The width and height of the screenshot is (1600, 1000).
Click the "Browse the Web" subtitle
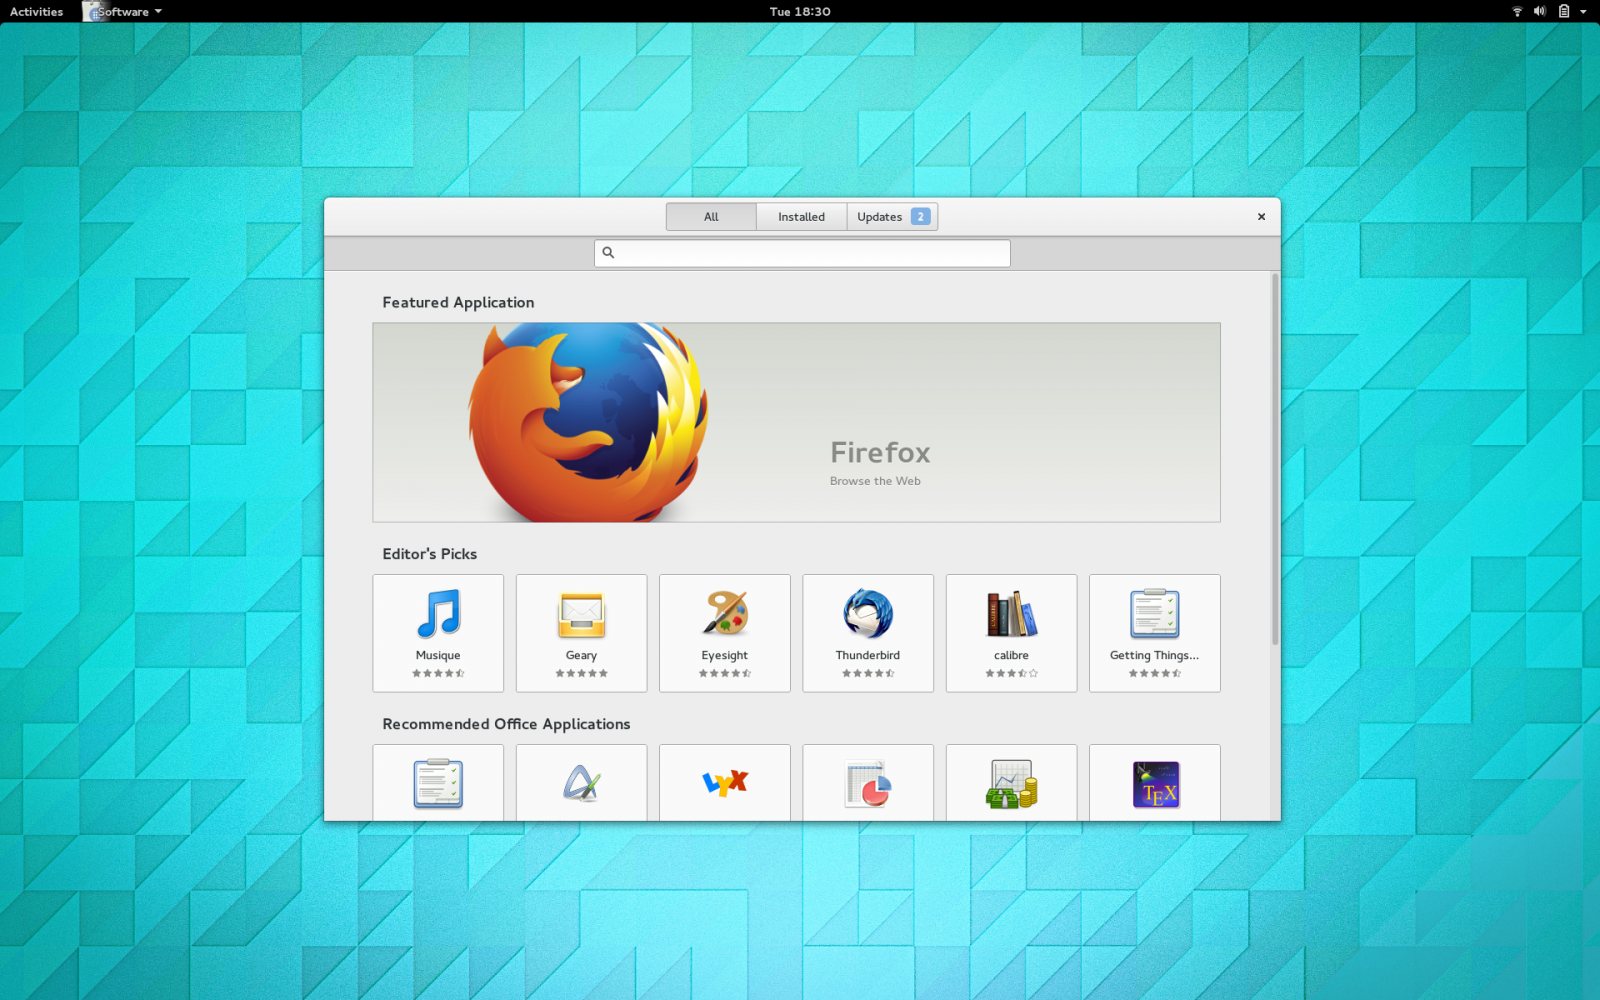(x=875, y=481)
